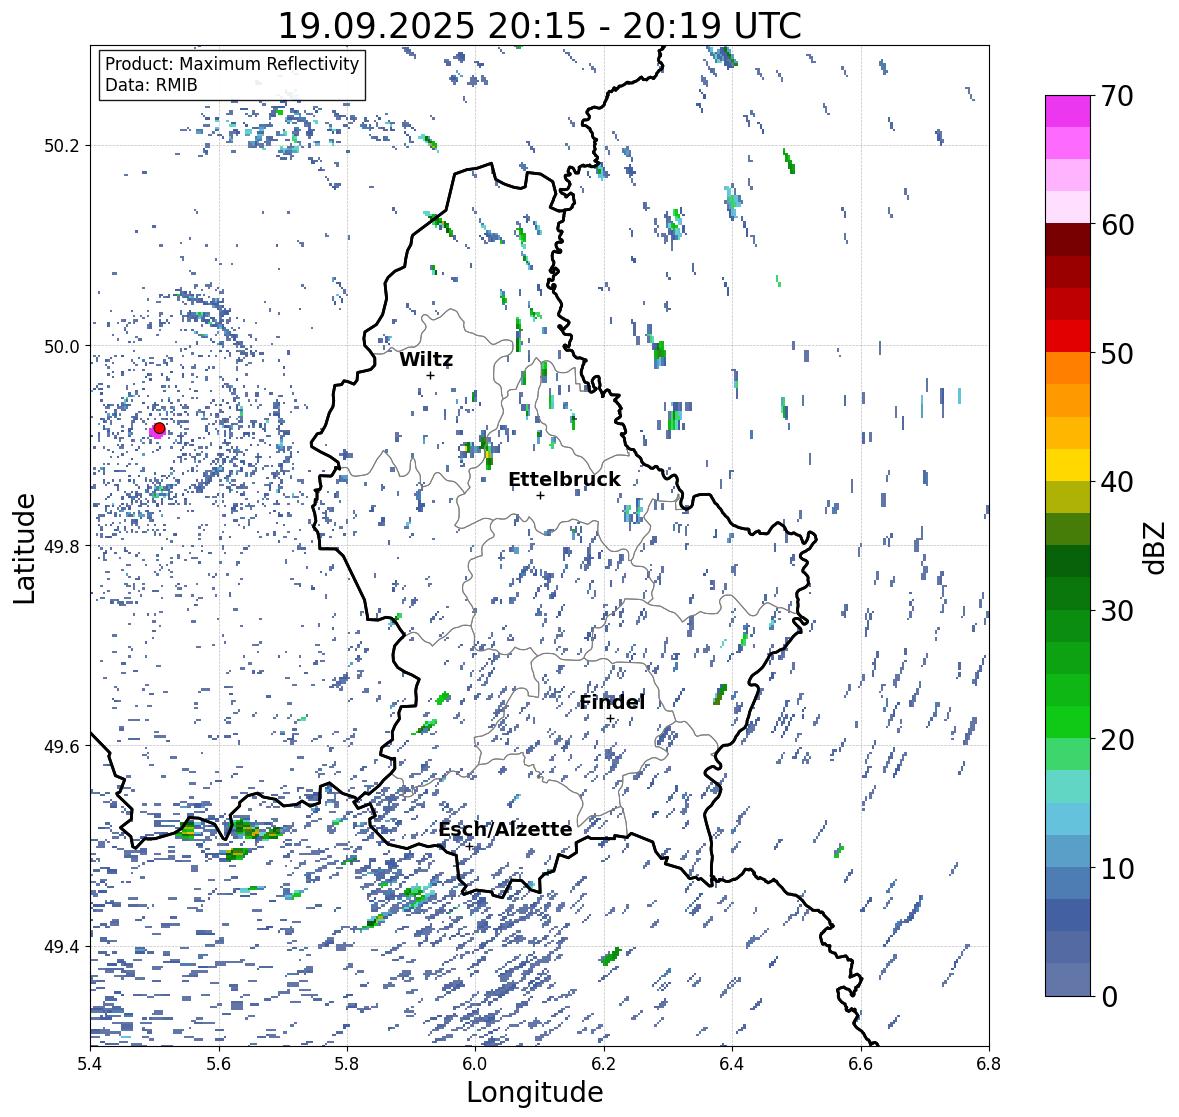Click the 10 colorbar tick label
Image resolution: width=1179 pixels, height=1117 pixels.
tap(1117, 868)
